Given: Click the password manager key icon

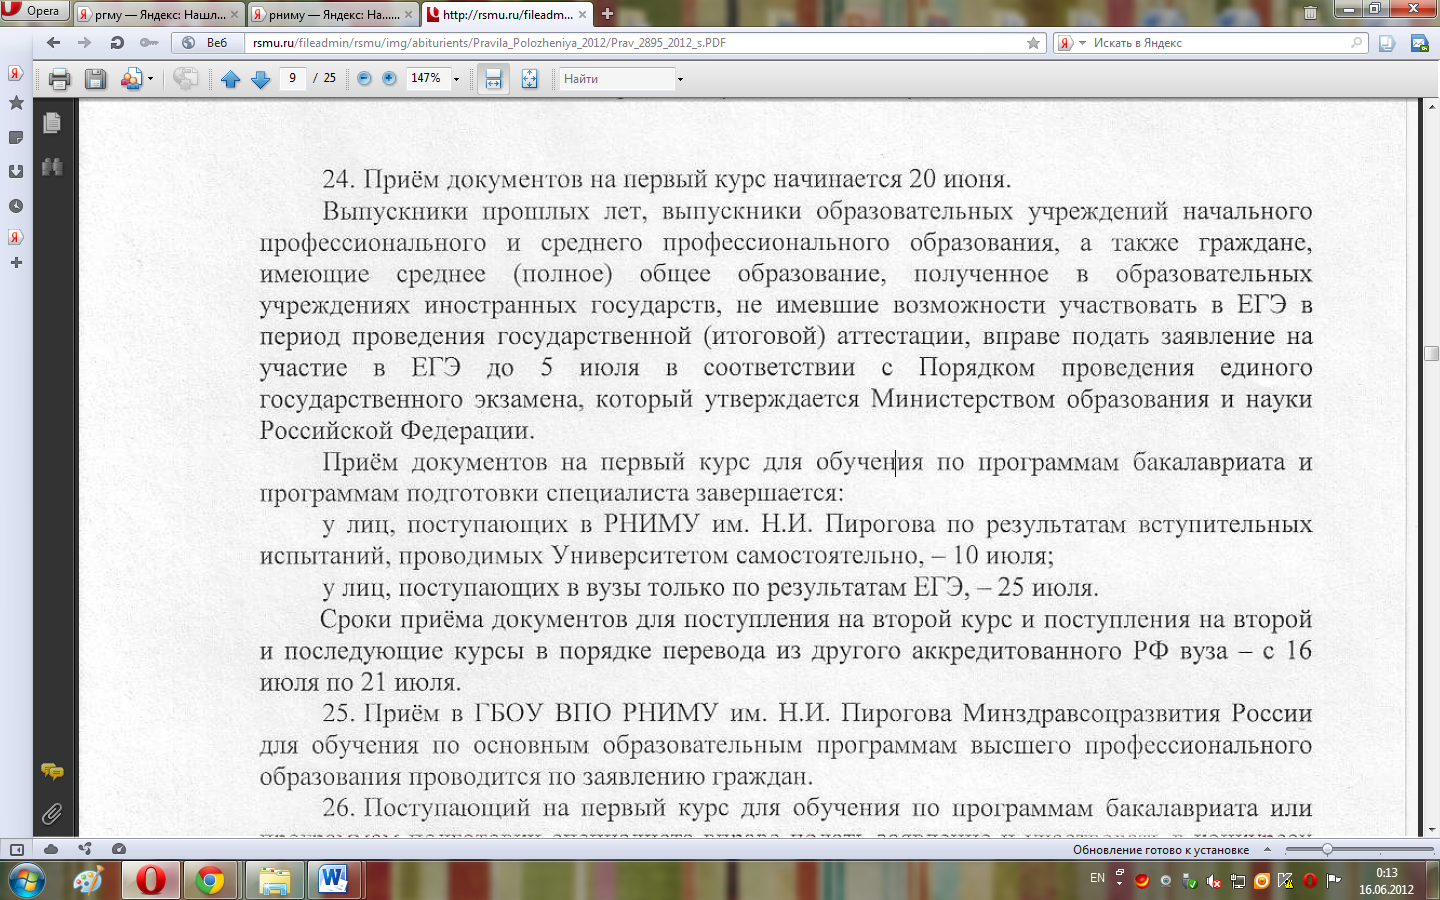Looking at the screenshot, I should 149,43.
